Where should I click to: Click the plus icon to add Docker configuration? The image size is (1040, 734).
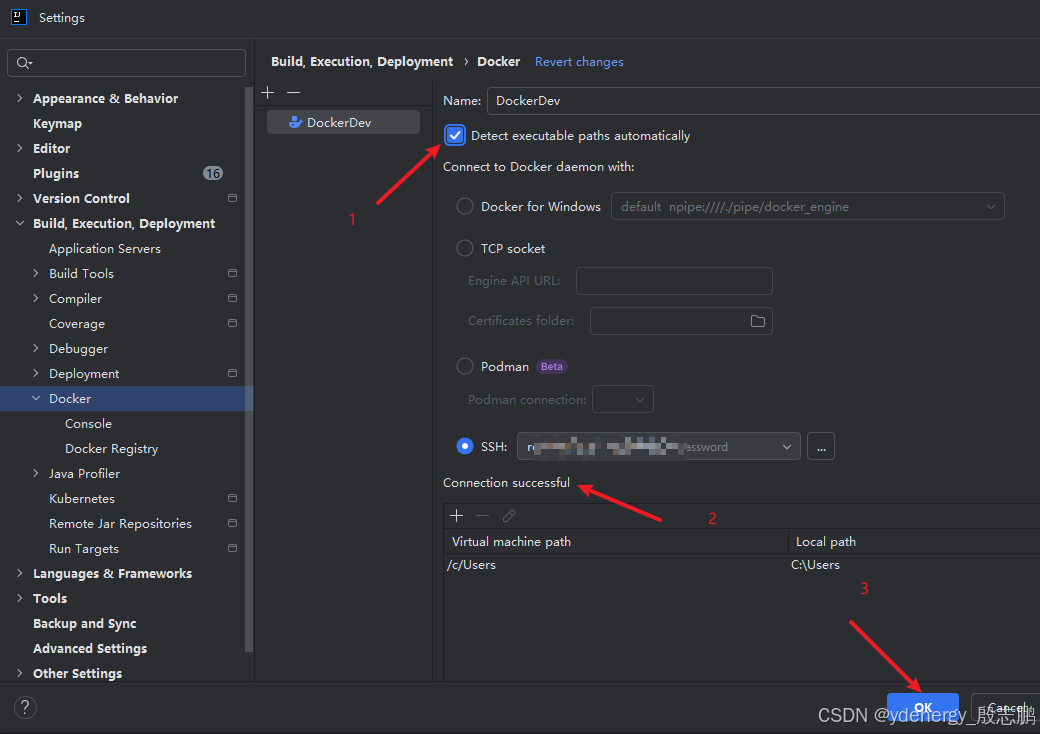click(x=267, y=92)
